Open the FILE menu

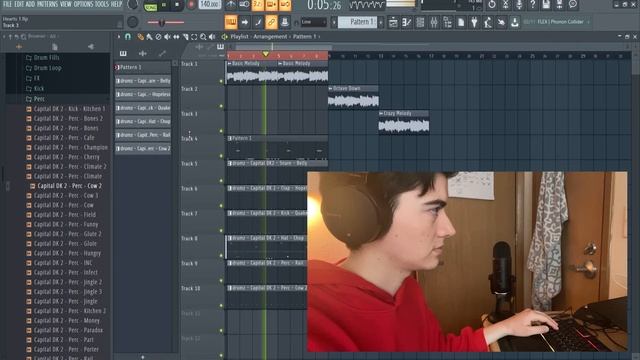[x=7, y=4]
